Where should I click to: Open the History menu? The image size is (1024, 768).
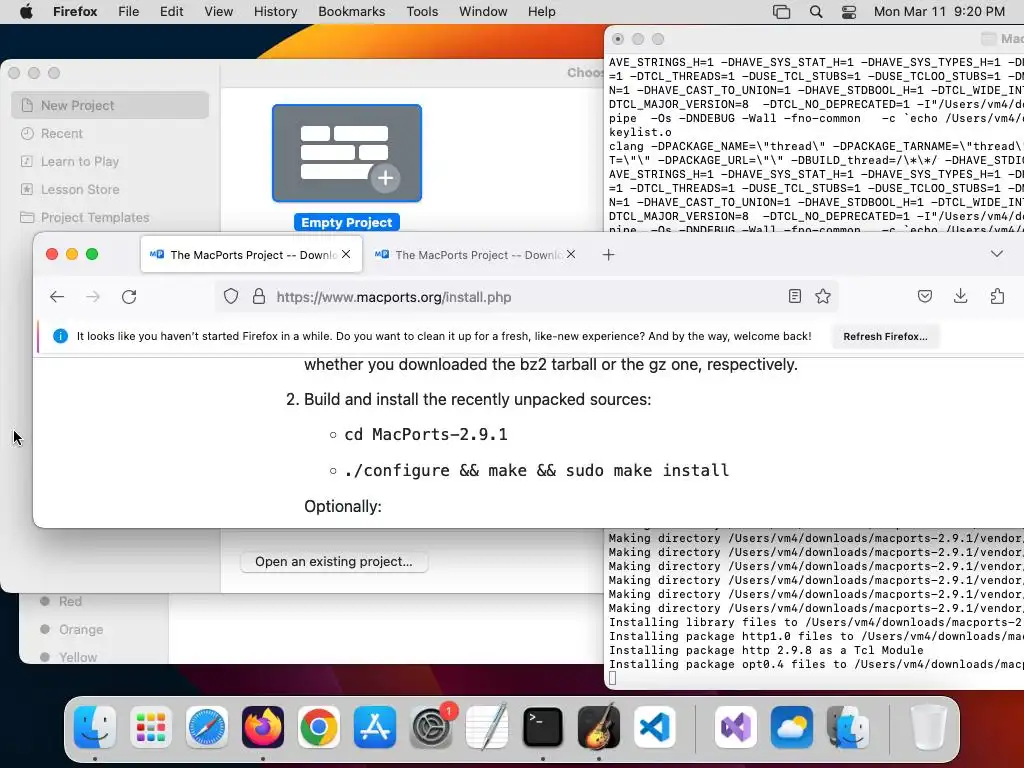pyautogui.click(x=275, y=12)
